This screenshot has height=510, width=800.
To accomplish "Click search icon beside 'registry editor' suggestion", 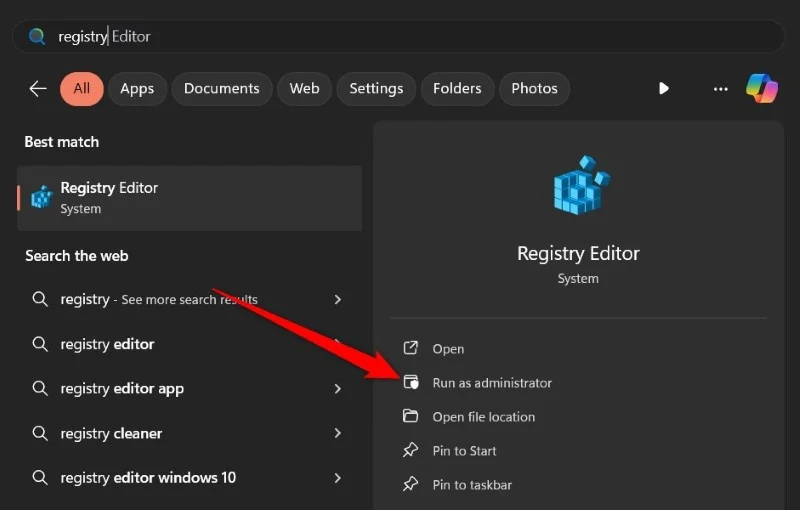I will [x=40, y=344].
